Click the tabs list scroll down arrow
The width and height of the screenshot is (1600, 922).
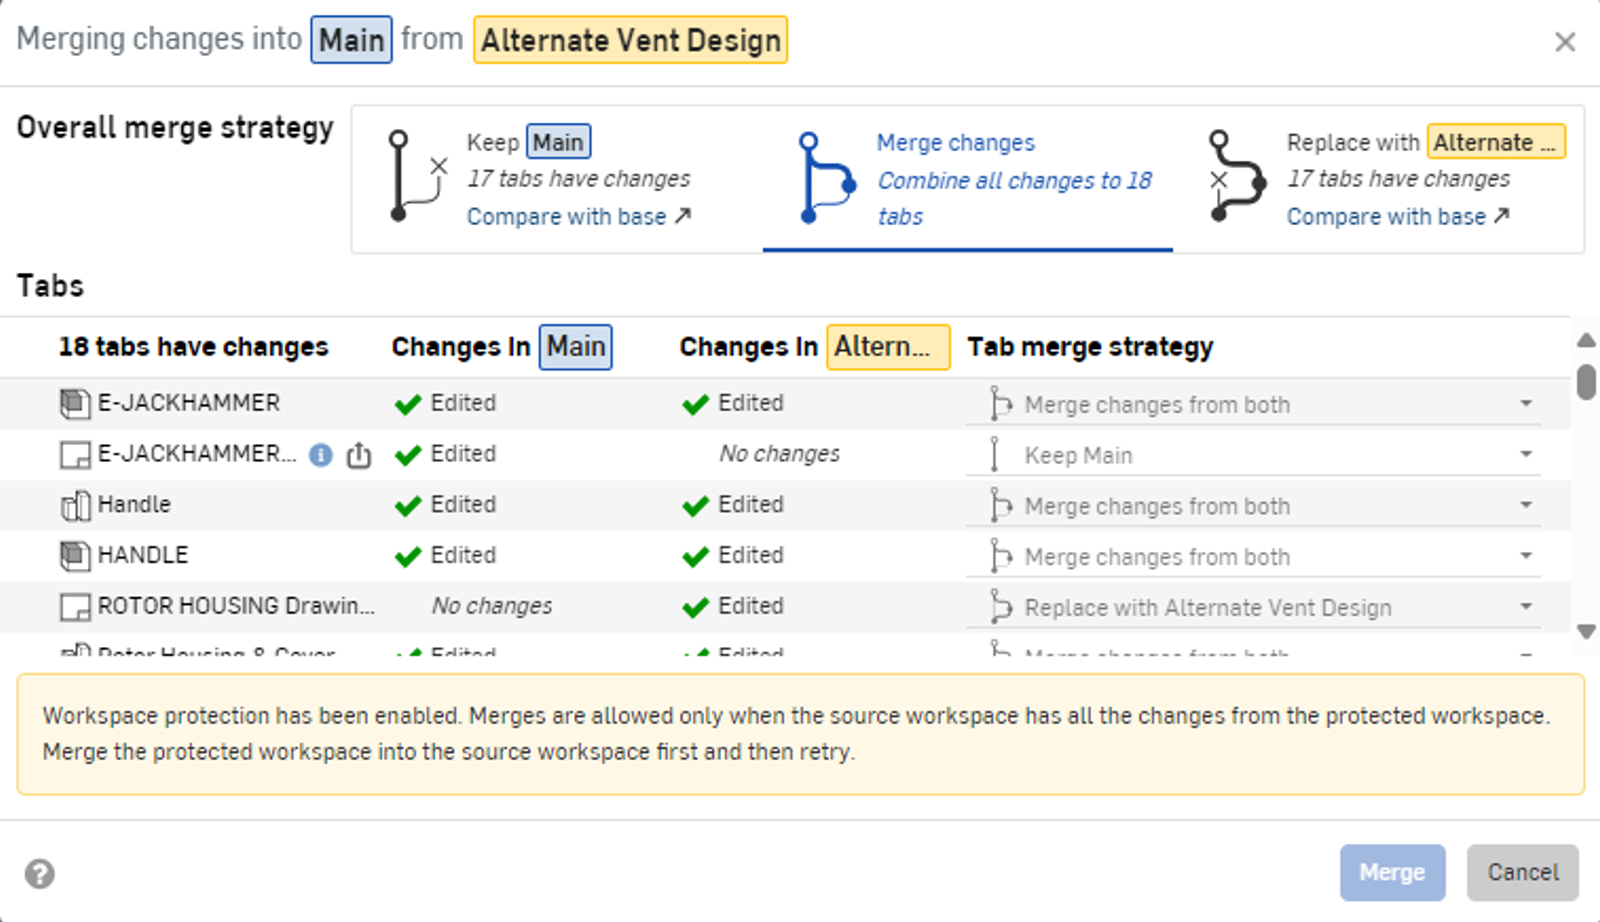[x=1586, y=631]
